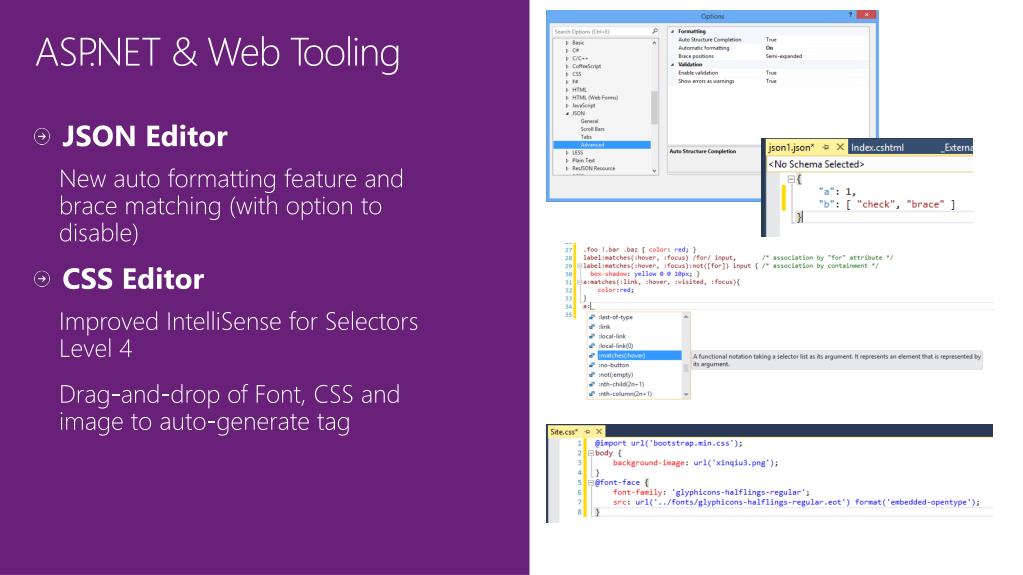The image size is (1023, 575).
Task: Select Scroll Bars under JSON options
Action: click(x=592, y=129)
